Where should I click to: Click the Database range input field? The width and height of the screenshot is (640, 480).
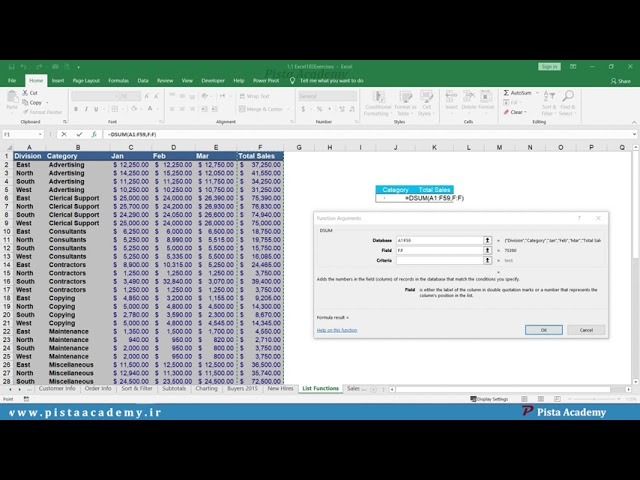pos(440,240)
